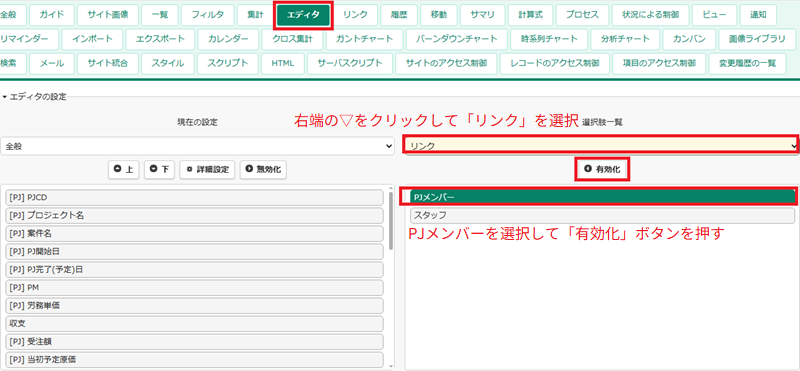Viewport: 800px width, 371px height.
Task: Switch to the 時系列チャート tab
Action: pos(549,39)
